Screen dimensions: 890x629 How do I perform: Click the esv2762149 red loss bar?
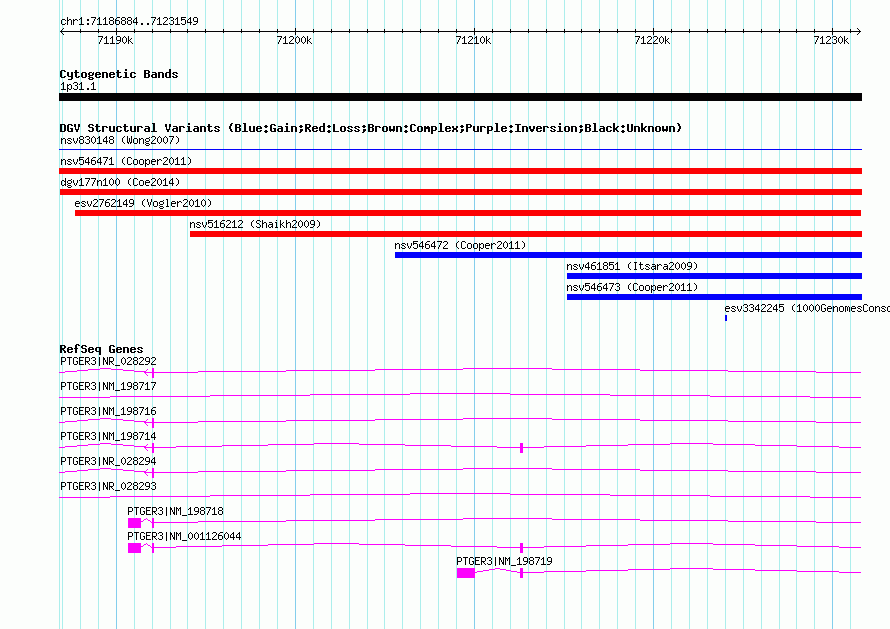[x=468, y=213]
